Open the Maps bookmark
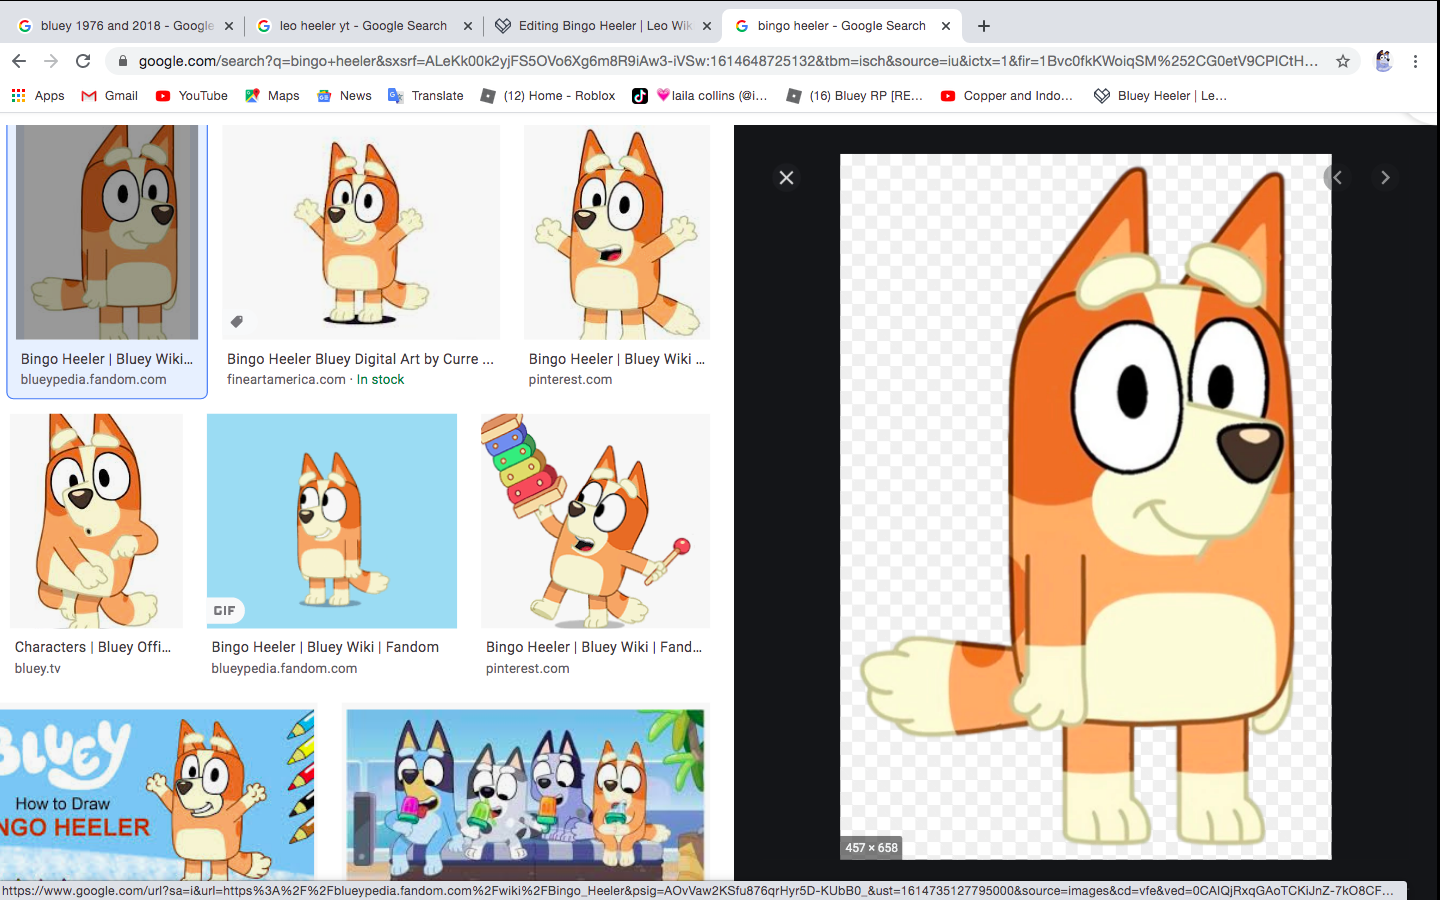The height and width of the screenshot is (900, 1440). 272,96
